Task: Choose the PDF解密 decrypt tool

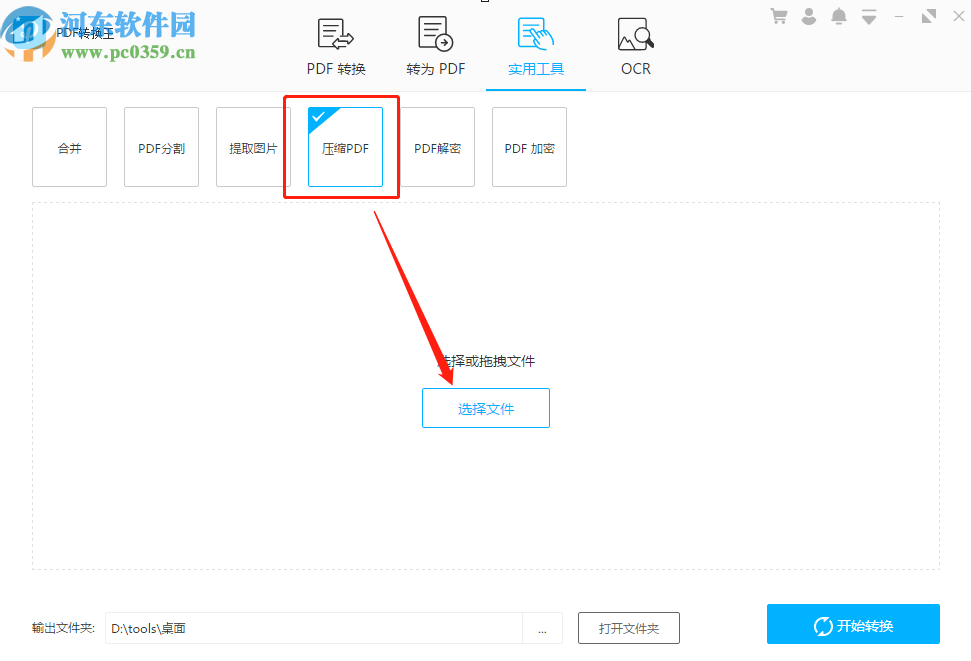Action: 437,147
